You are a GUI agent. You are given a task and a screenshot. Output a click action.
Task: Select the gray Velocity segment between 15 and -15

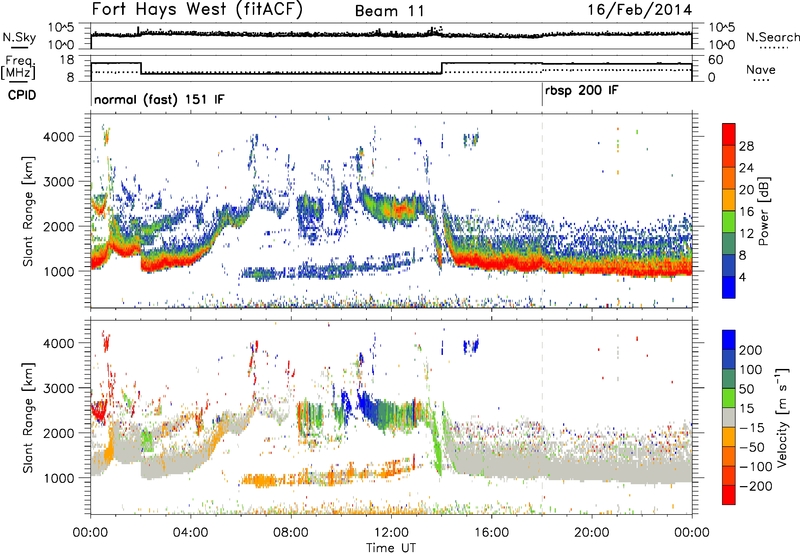729,417
